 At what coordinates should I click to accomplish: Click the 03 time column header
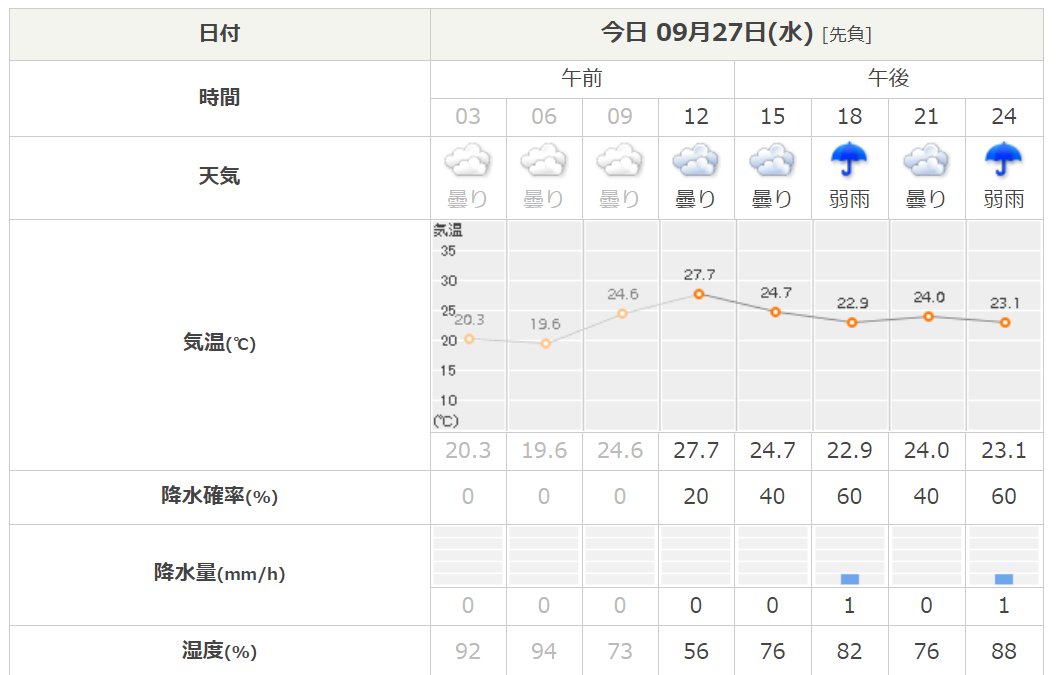coord(468,117)
